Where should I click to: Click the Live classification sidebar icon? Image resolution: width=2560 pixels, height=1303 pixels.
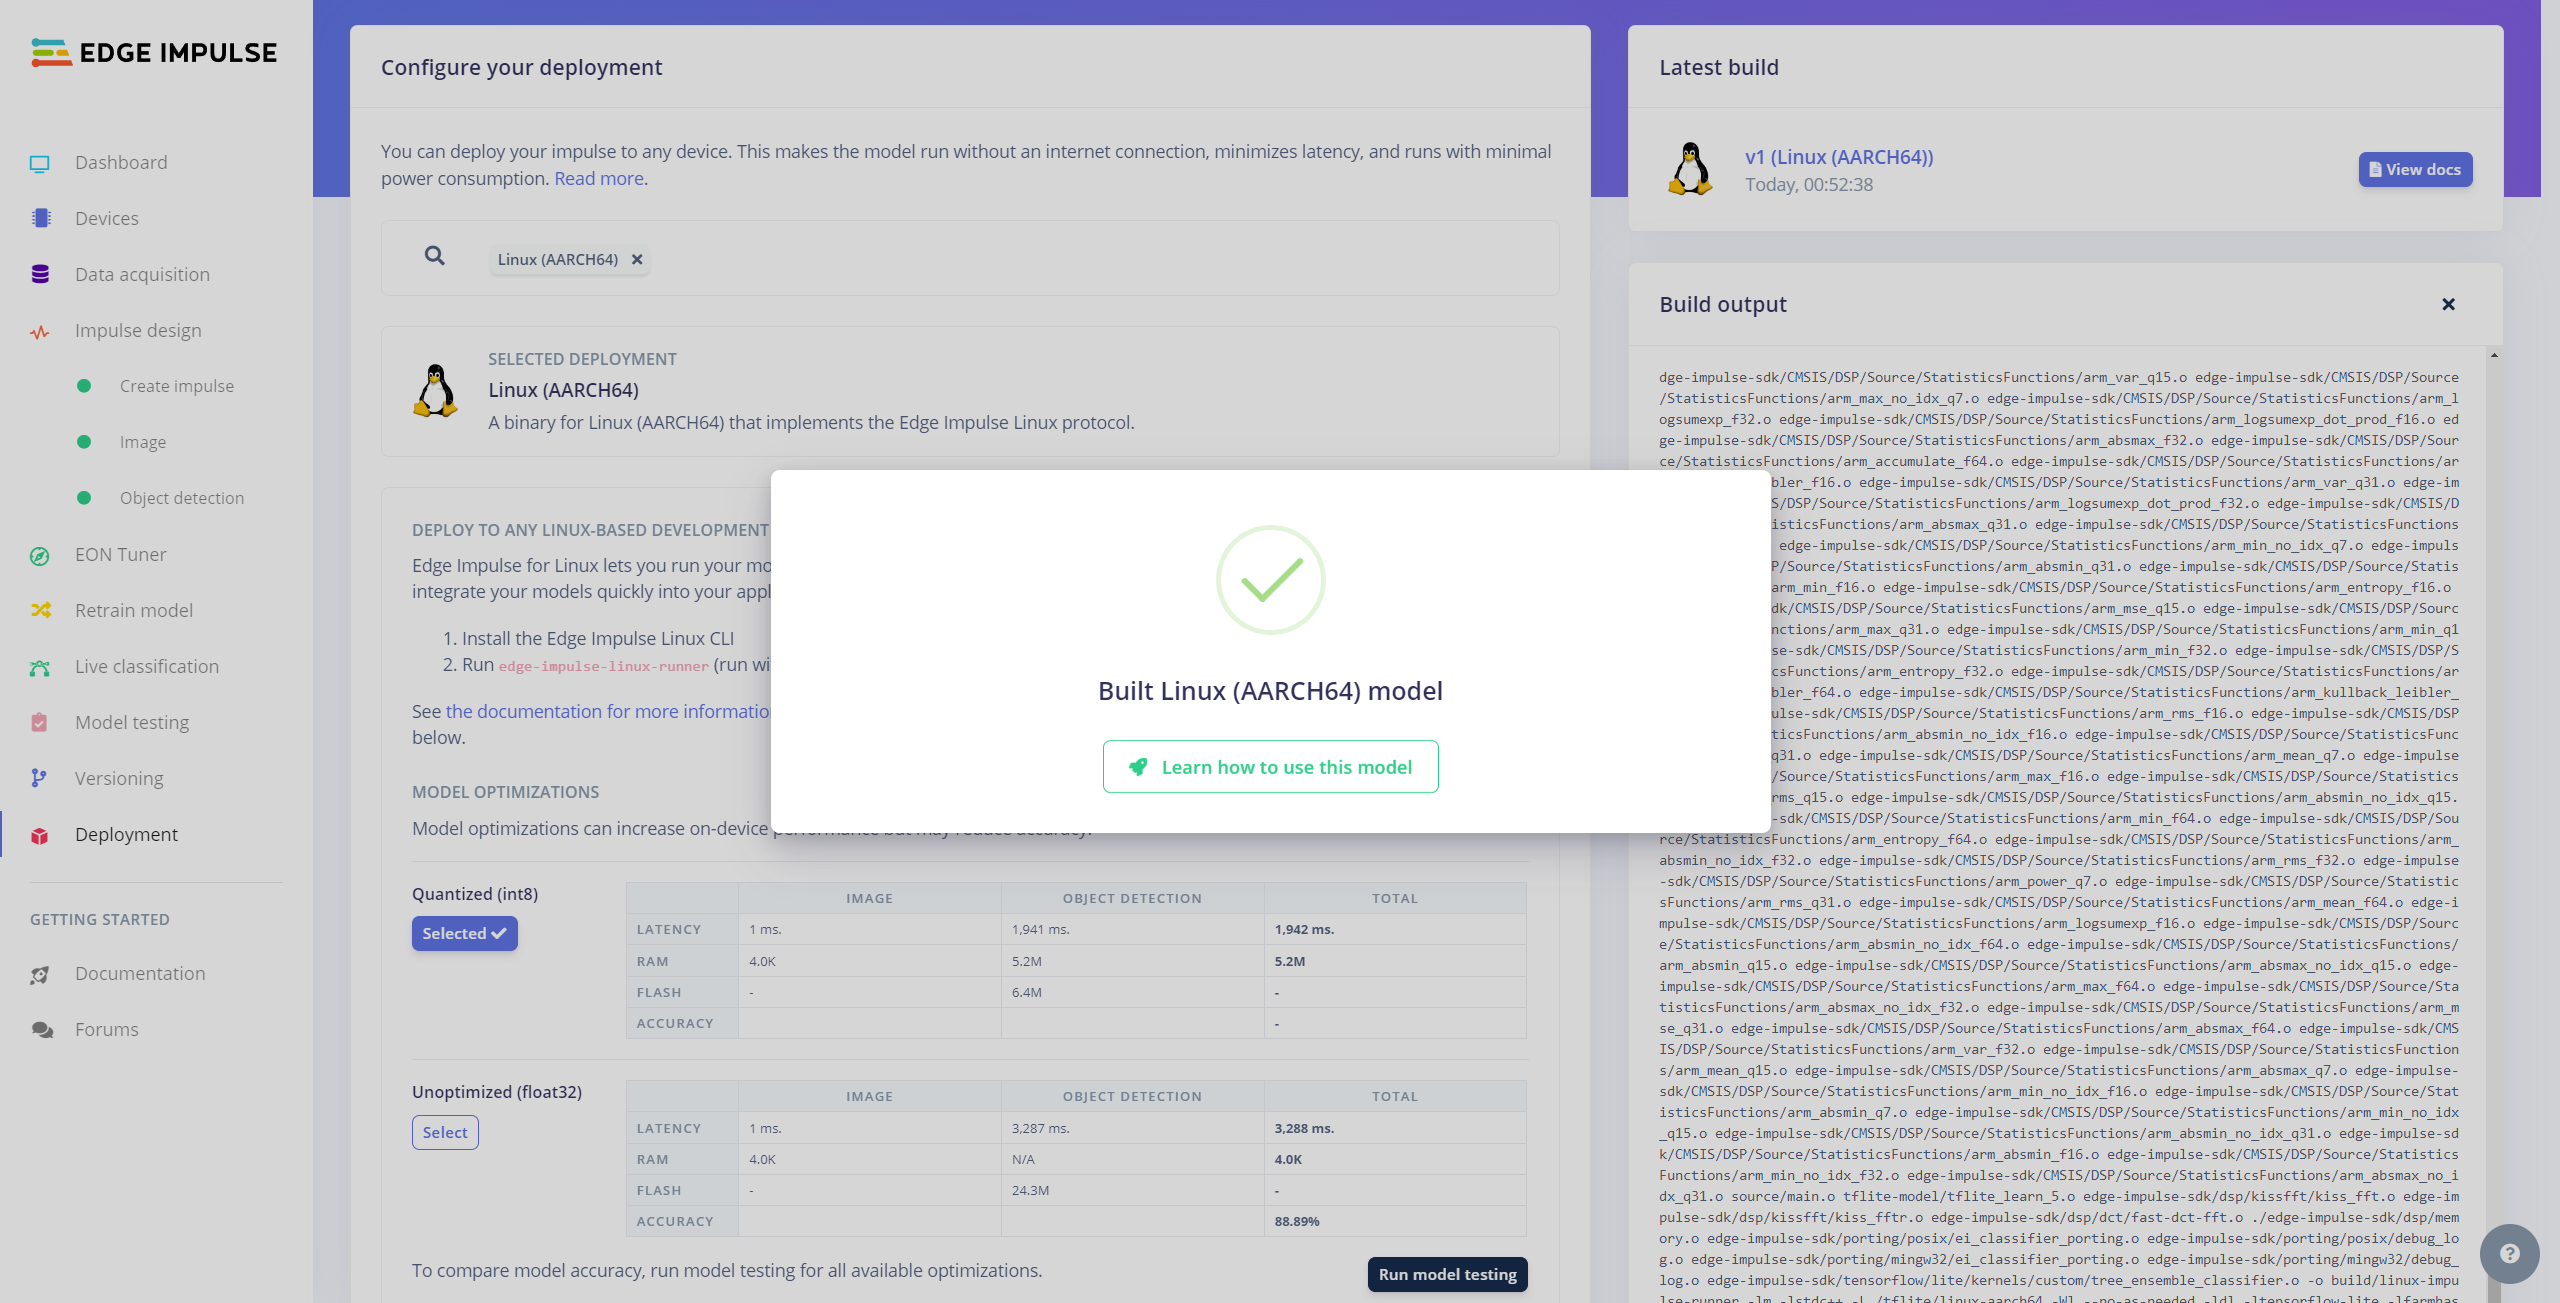(42, 665)
